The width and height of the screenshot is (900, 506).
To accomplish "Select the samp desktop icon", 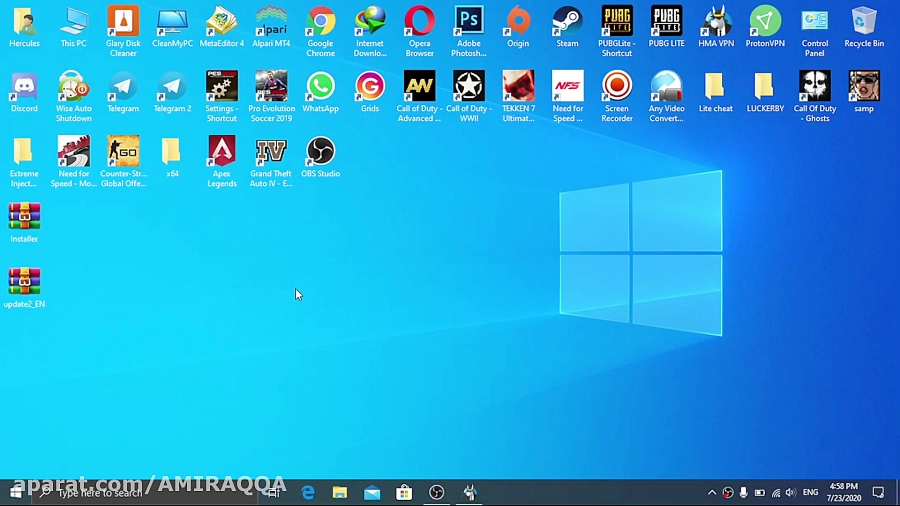I will 864,92.
